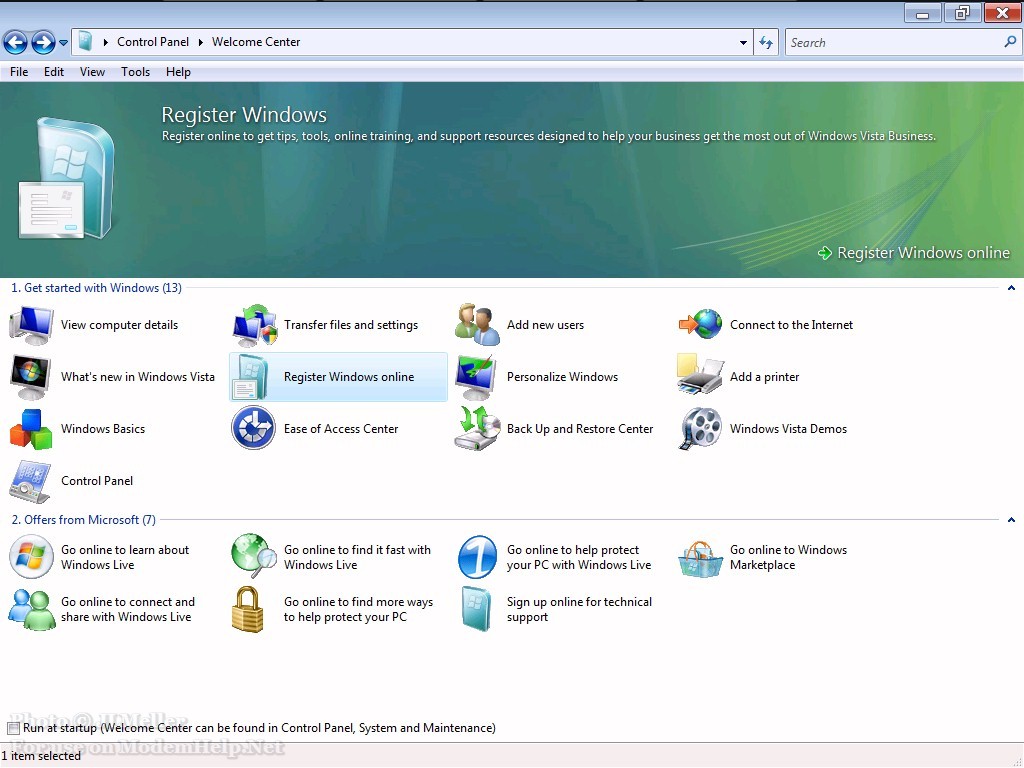Screen dimensions: 1024x768
Task: Open the Ease of Access Center icon
Action: click(x=254, y=429)
